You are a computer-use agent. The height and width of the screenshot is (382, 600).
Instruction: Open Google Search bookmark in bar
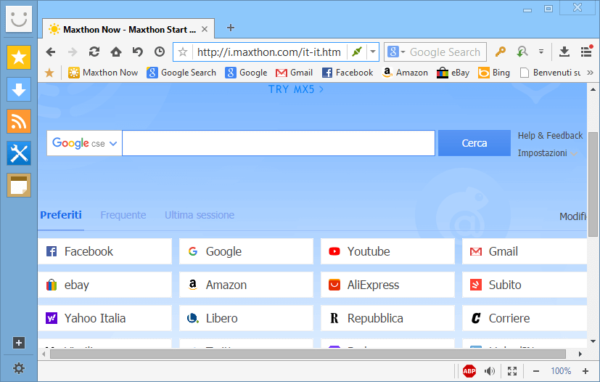[x=181, y=73]
